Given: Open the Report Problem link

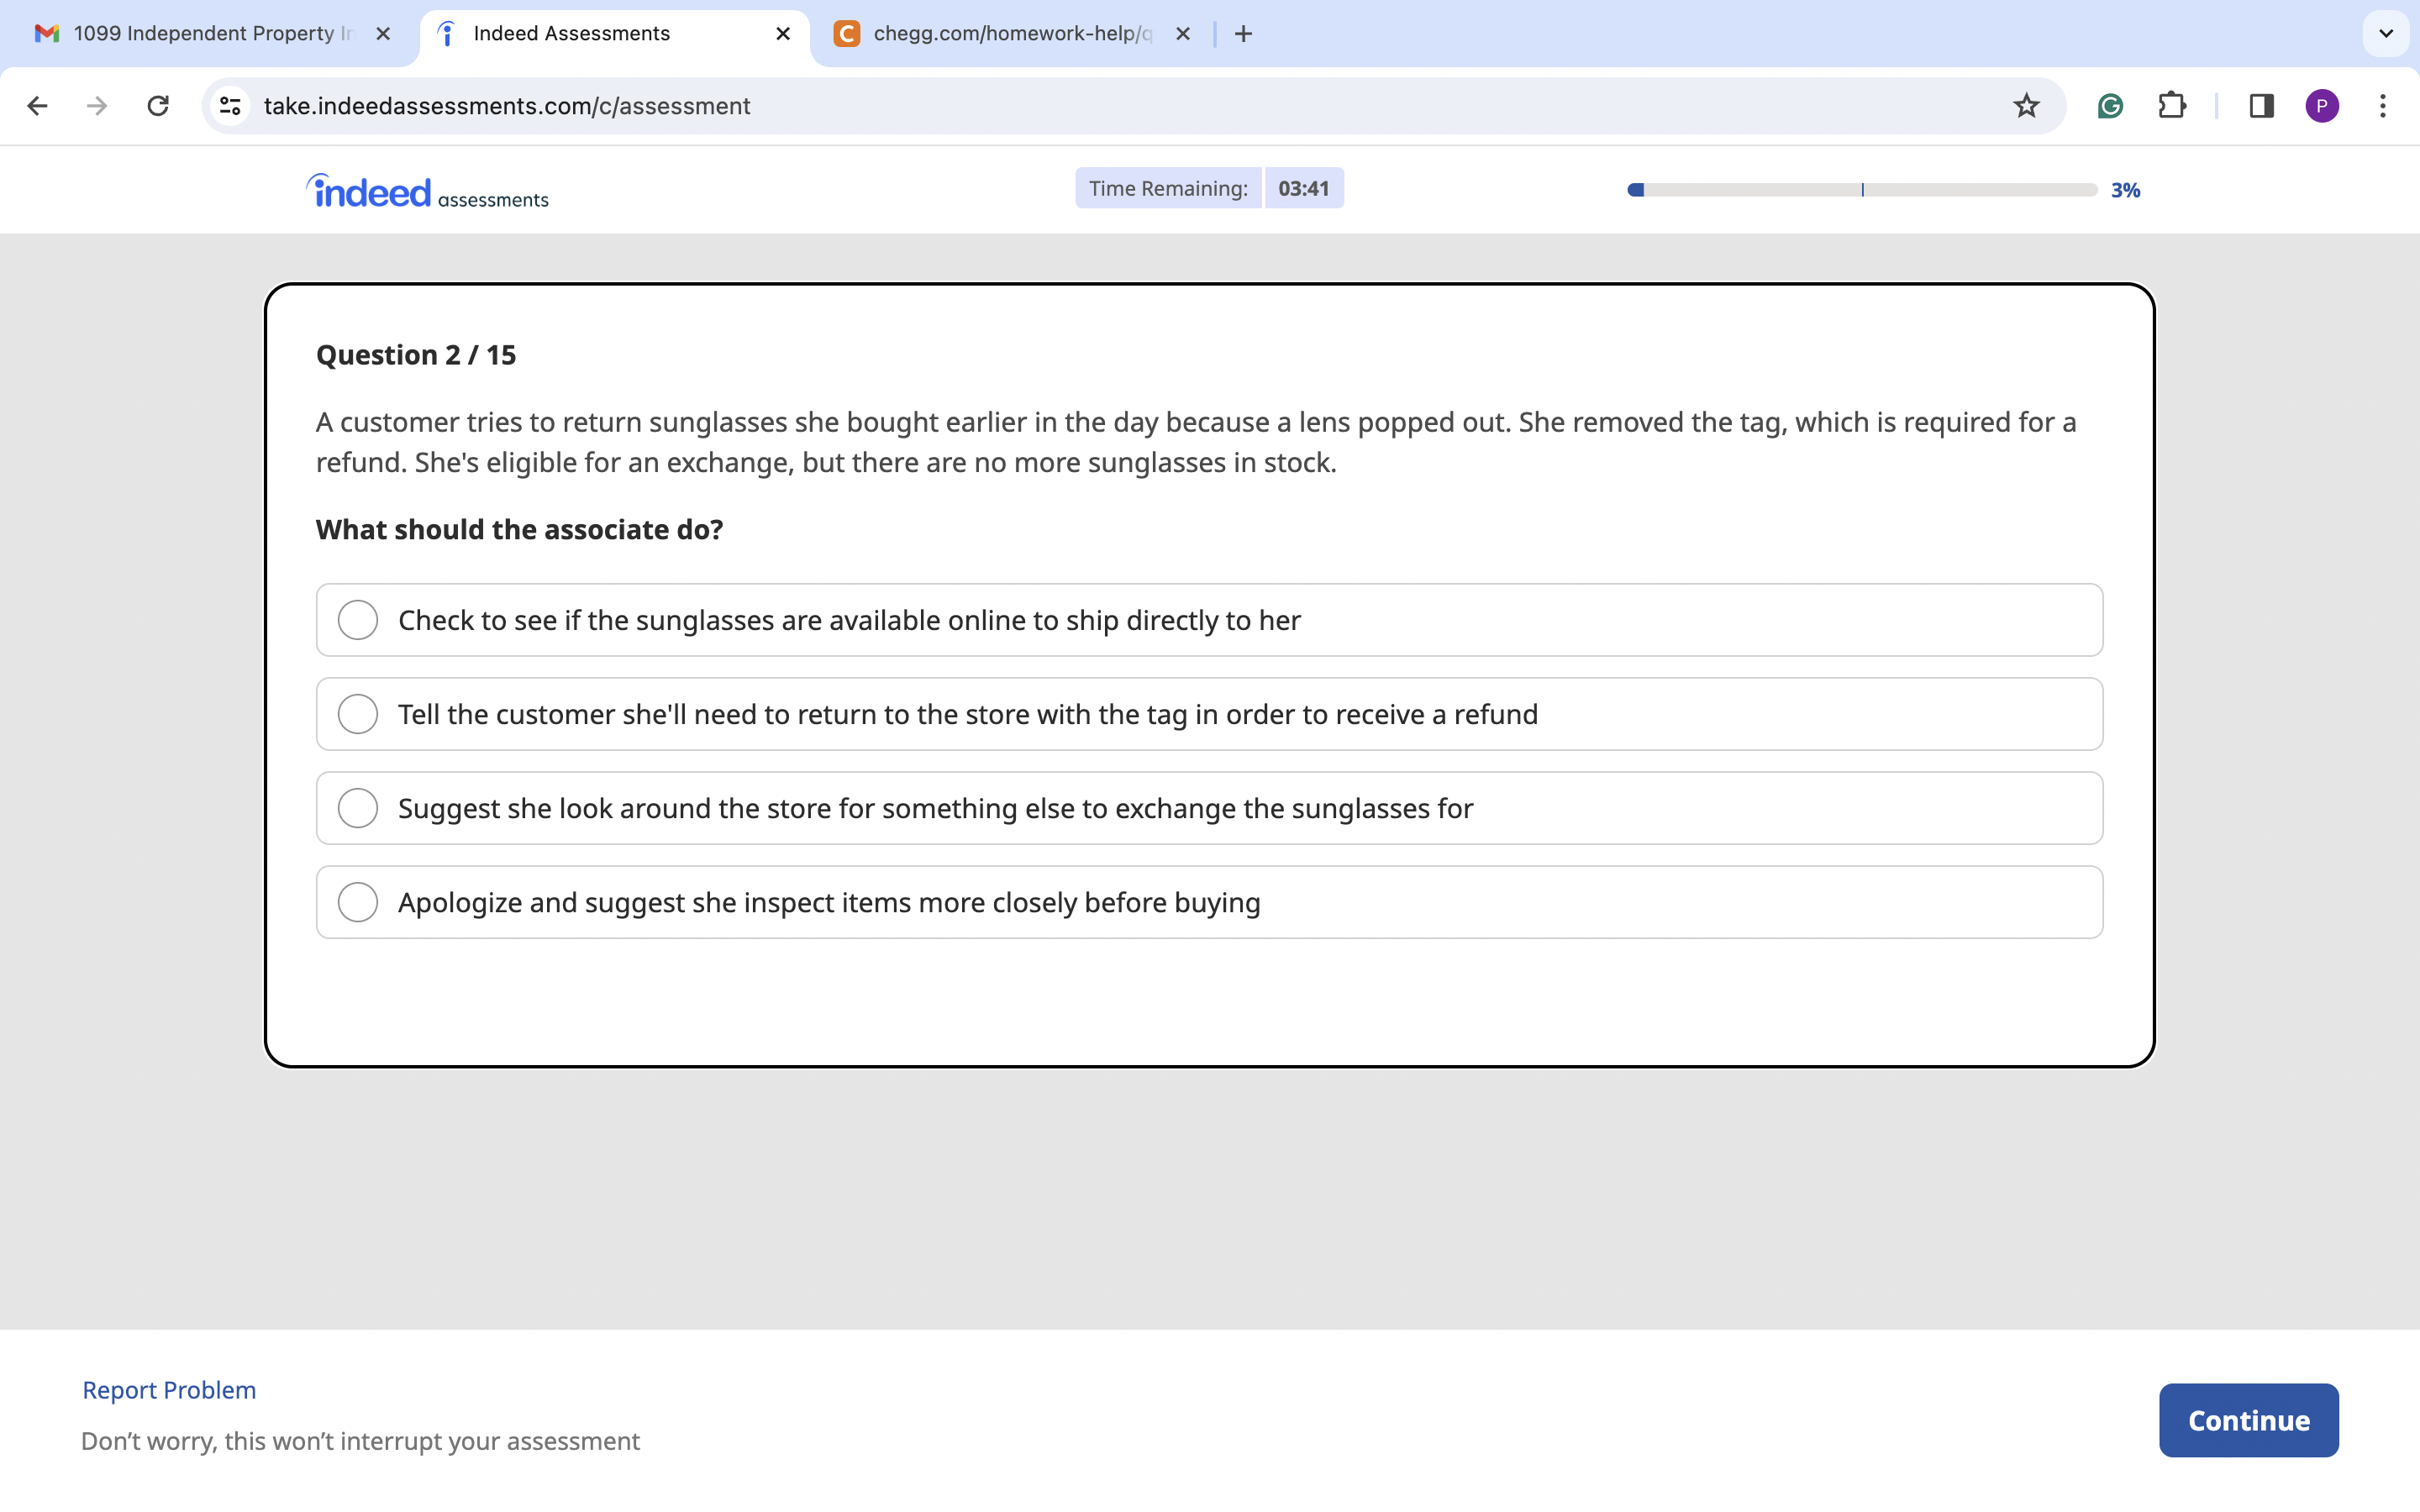Looking at the screenshot, I should (168, 1389).
